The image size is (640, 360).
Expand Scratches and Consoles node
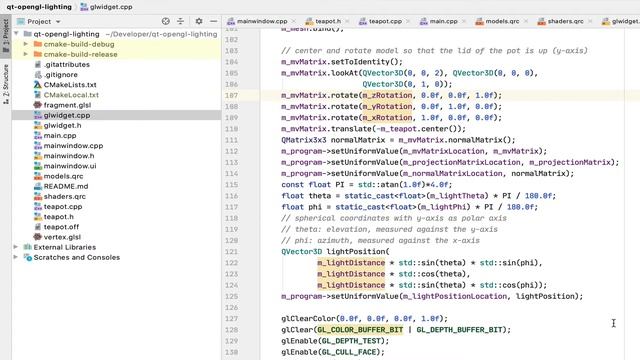click(16, 257)
